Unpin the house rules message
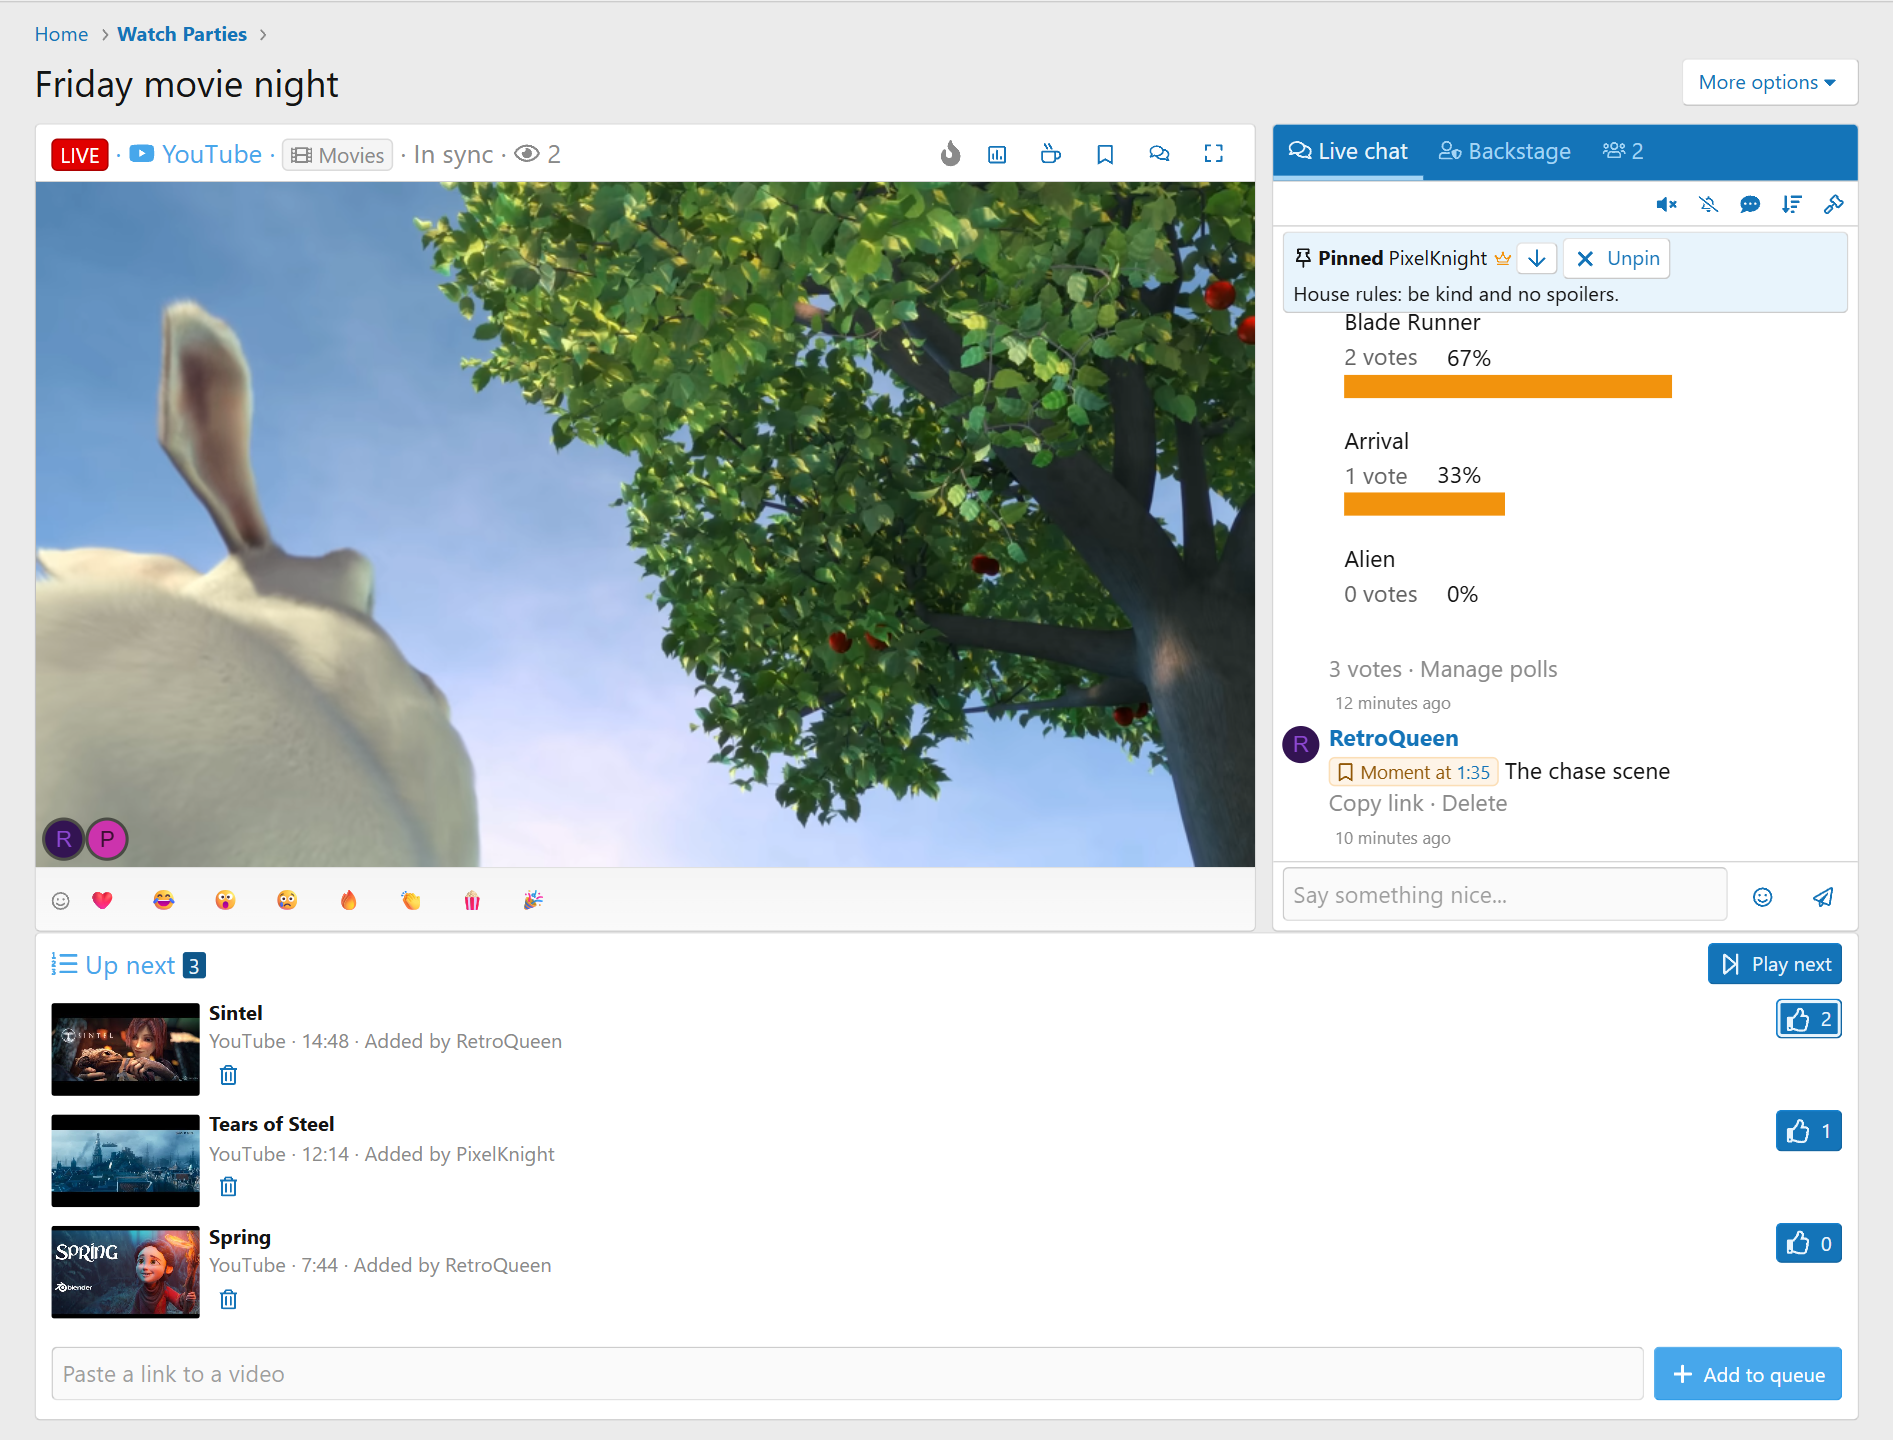The image size is (1893, 1440). (1617, 258)
